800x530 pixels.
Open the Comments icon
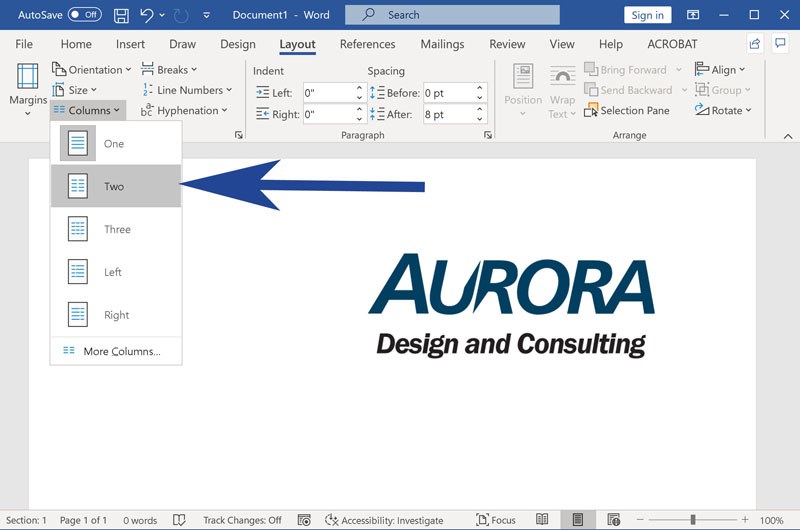tap(780, 43)
